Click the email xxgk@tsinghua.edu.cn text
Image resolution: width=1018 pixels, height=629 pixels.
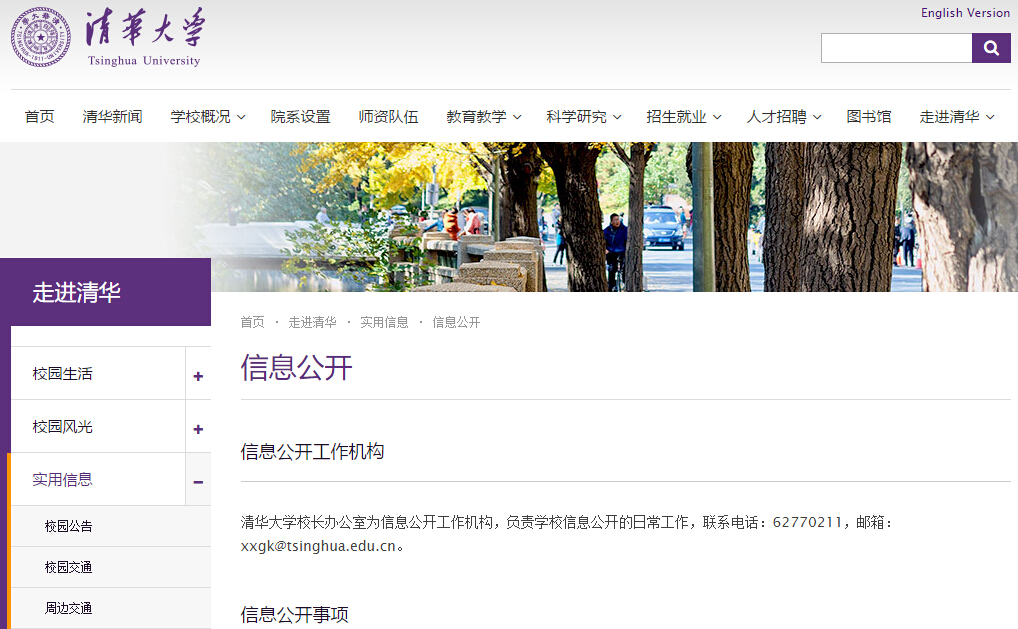318,547
